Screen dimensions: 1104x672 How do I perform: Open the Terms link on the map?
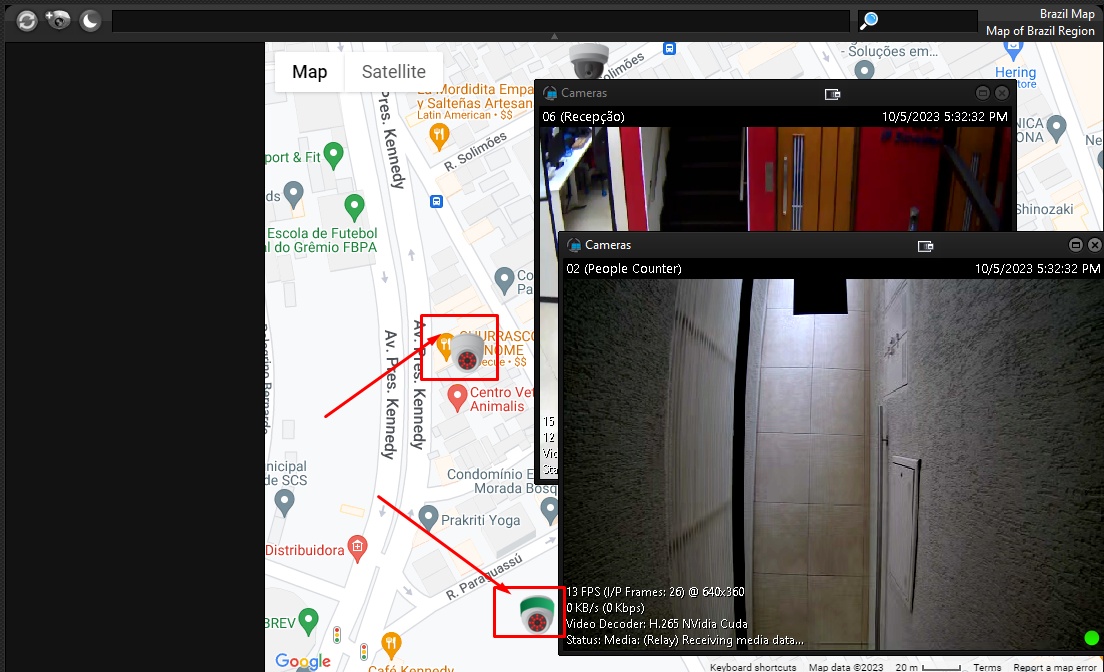tap(987, 667)
